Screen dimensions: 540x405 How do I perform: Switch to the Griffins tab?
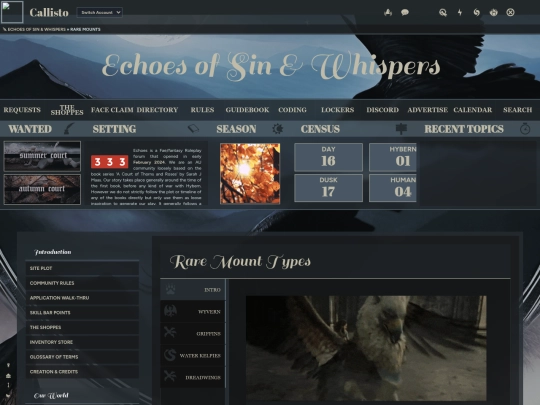point(193,333)
